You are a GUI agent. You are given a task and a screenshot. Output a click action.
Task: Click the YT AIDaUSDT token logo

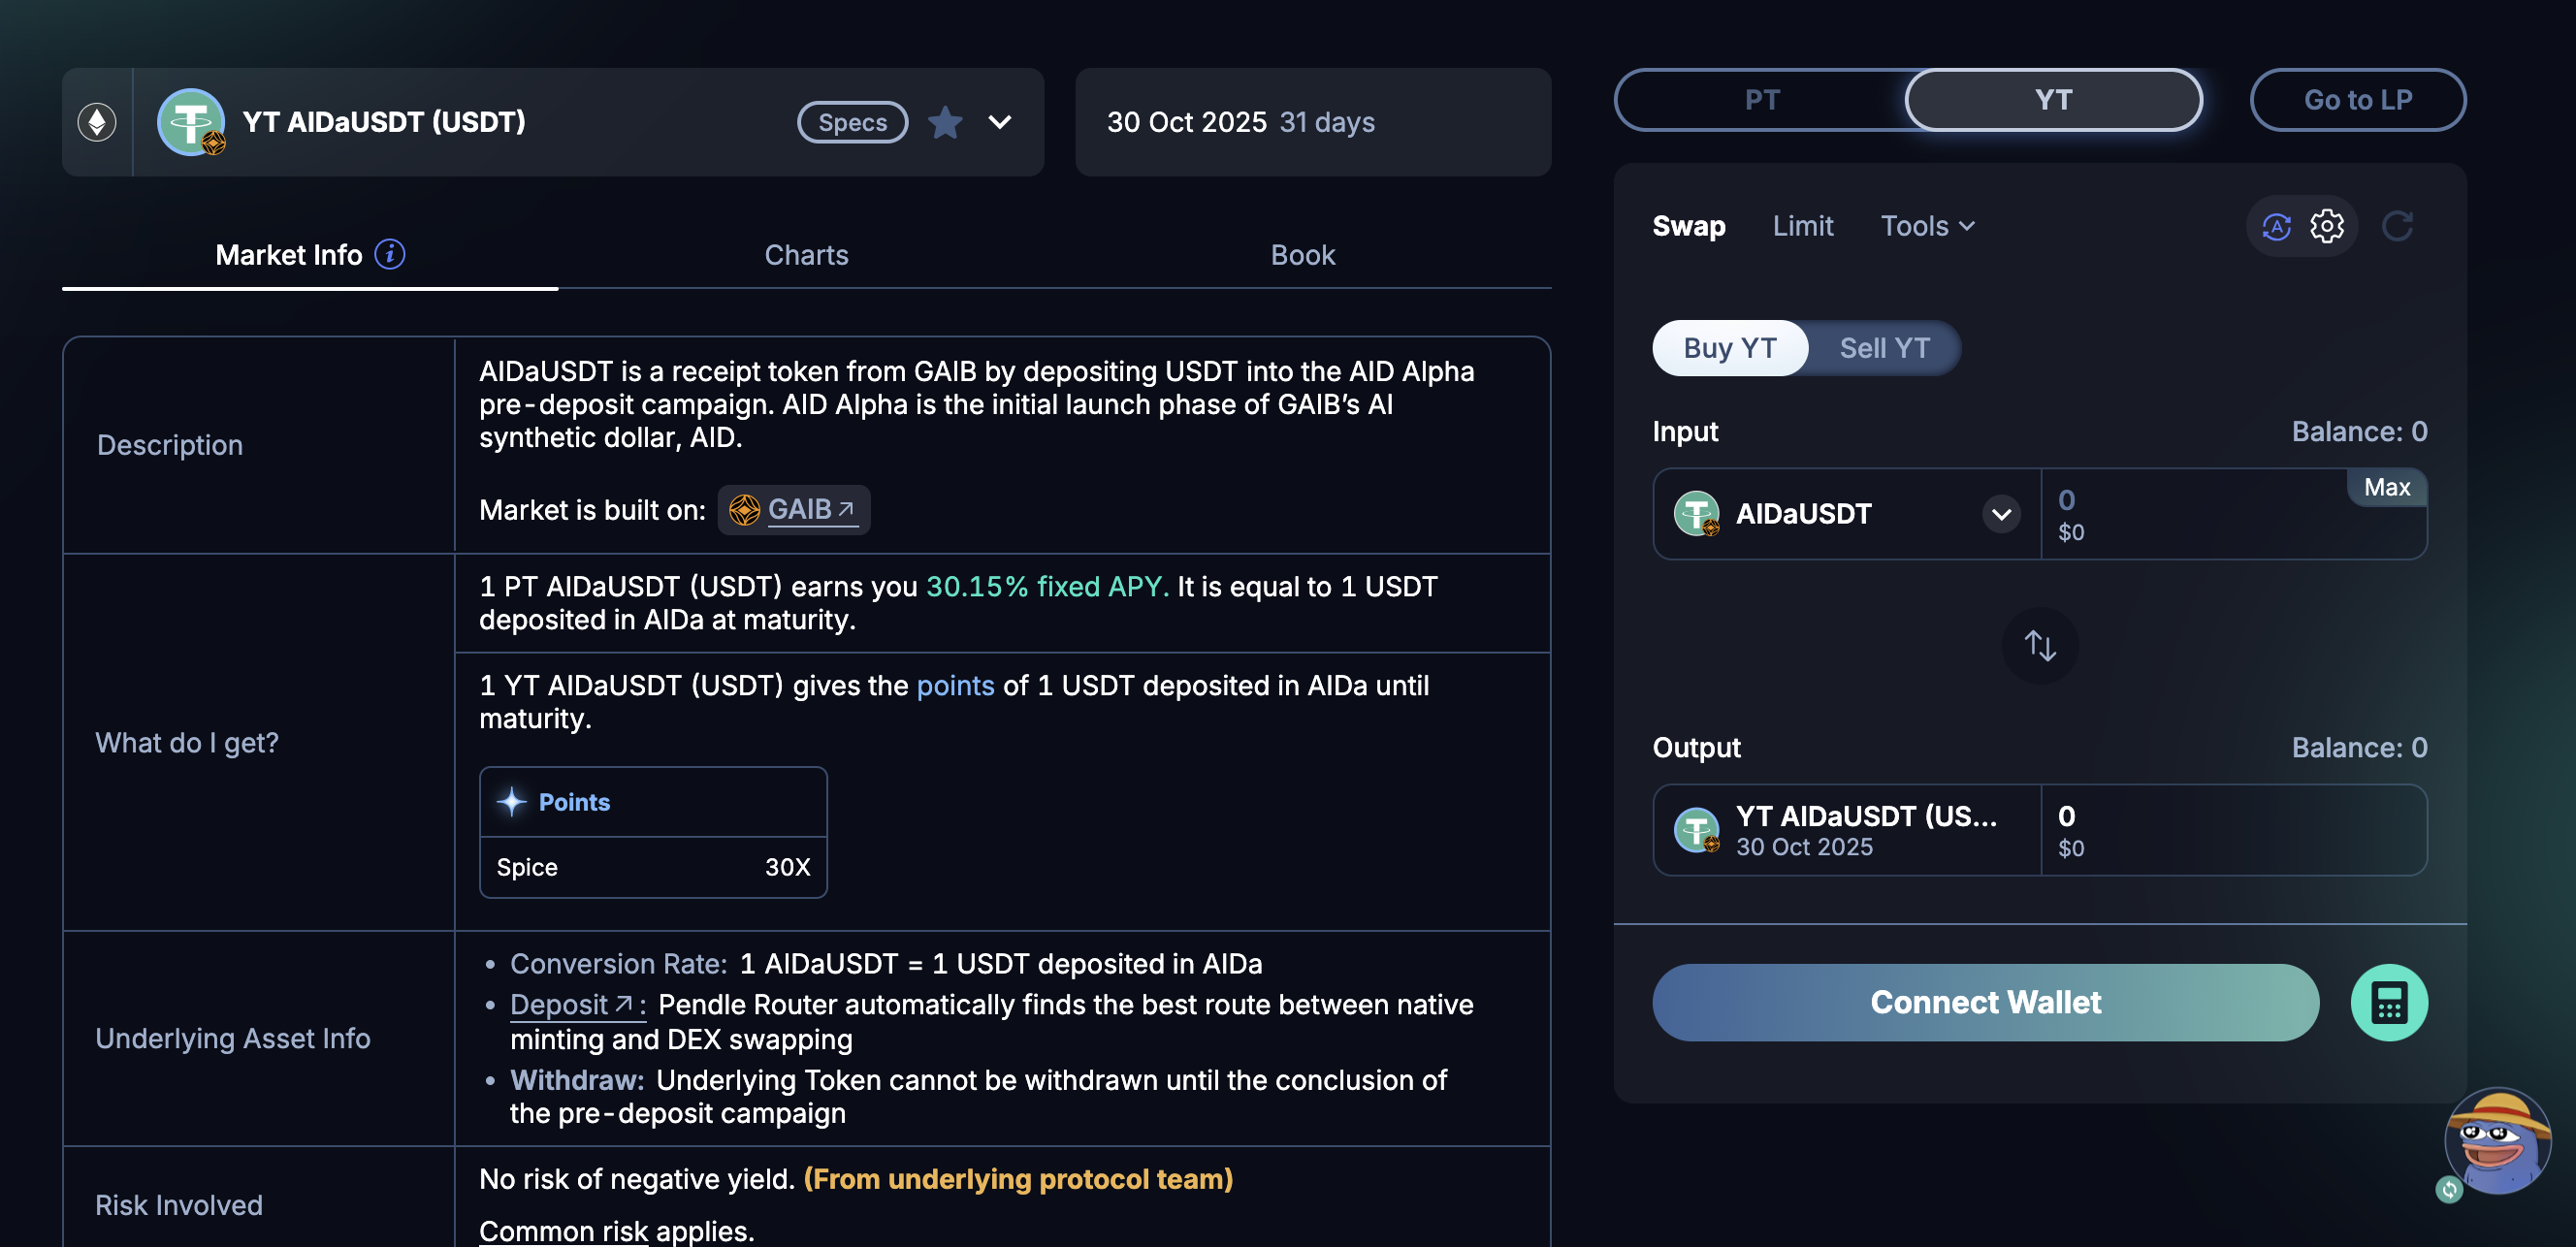(190, 122)
